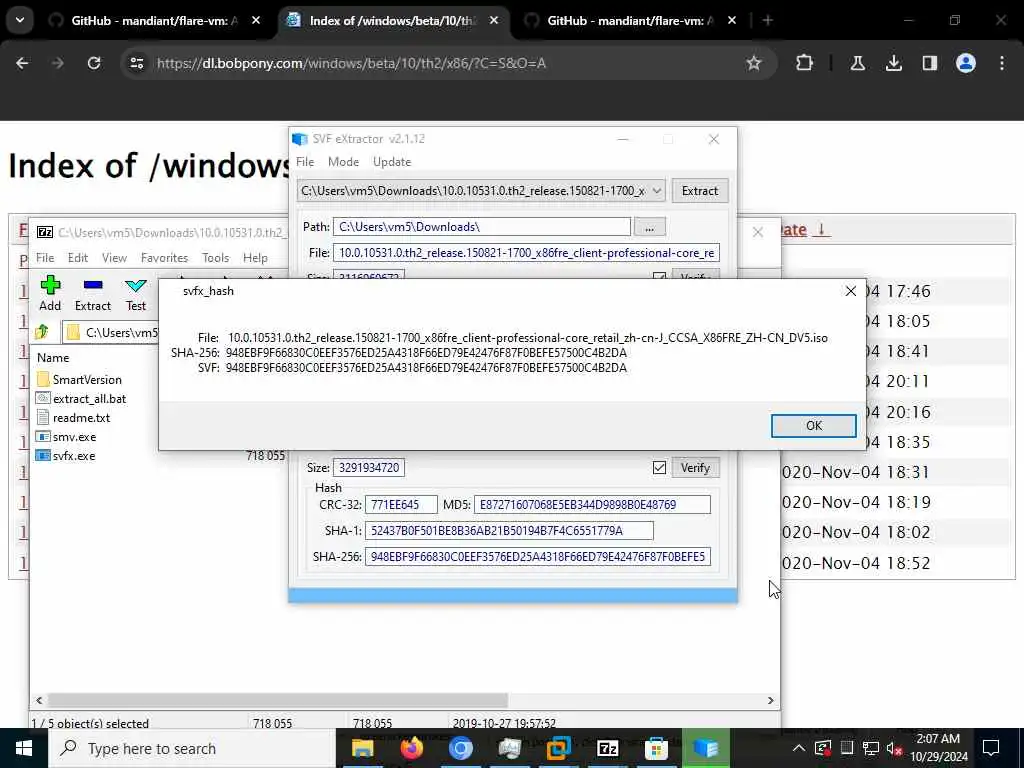Viewport: 1024px width, 768px height.
Task: Click the CRC-32 value field
Action: click(x=401, y=505)
